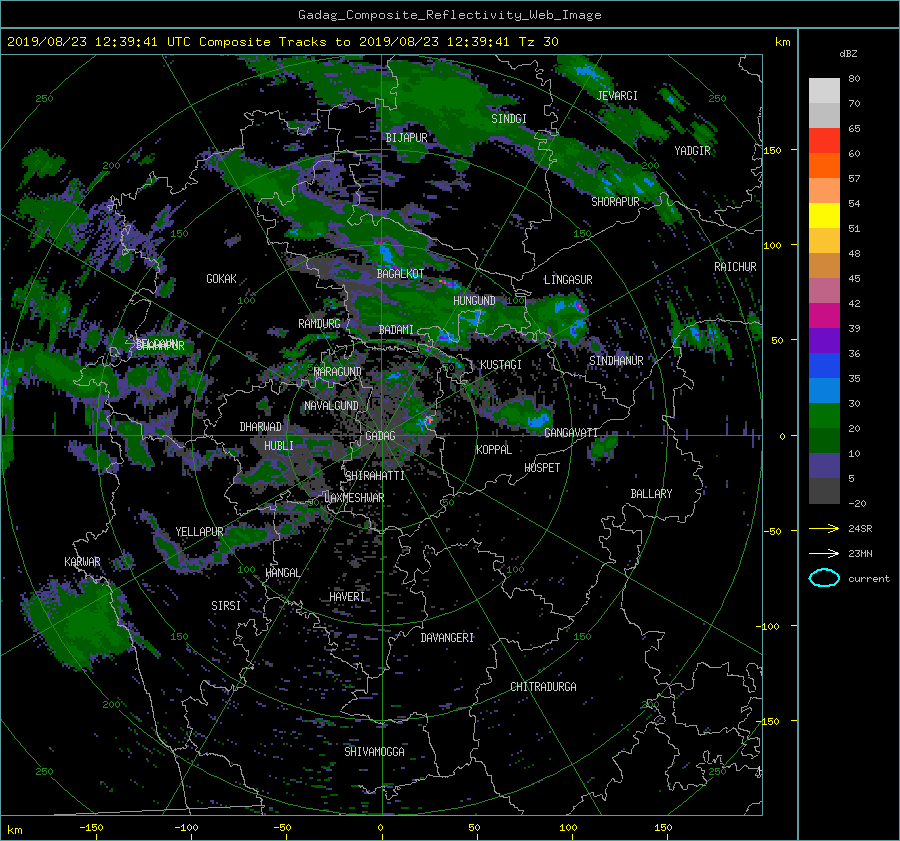Image resolution: width=900 pixels, height=841 pixels.
Task: Click the KUSTAGI city label
Action: tap(501, 365)
